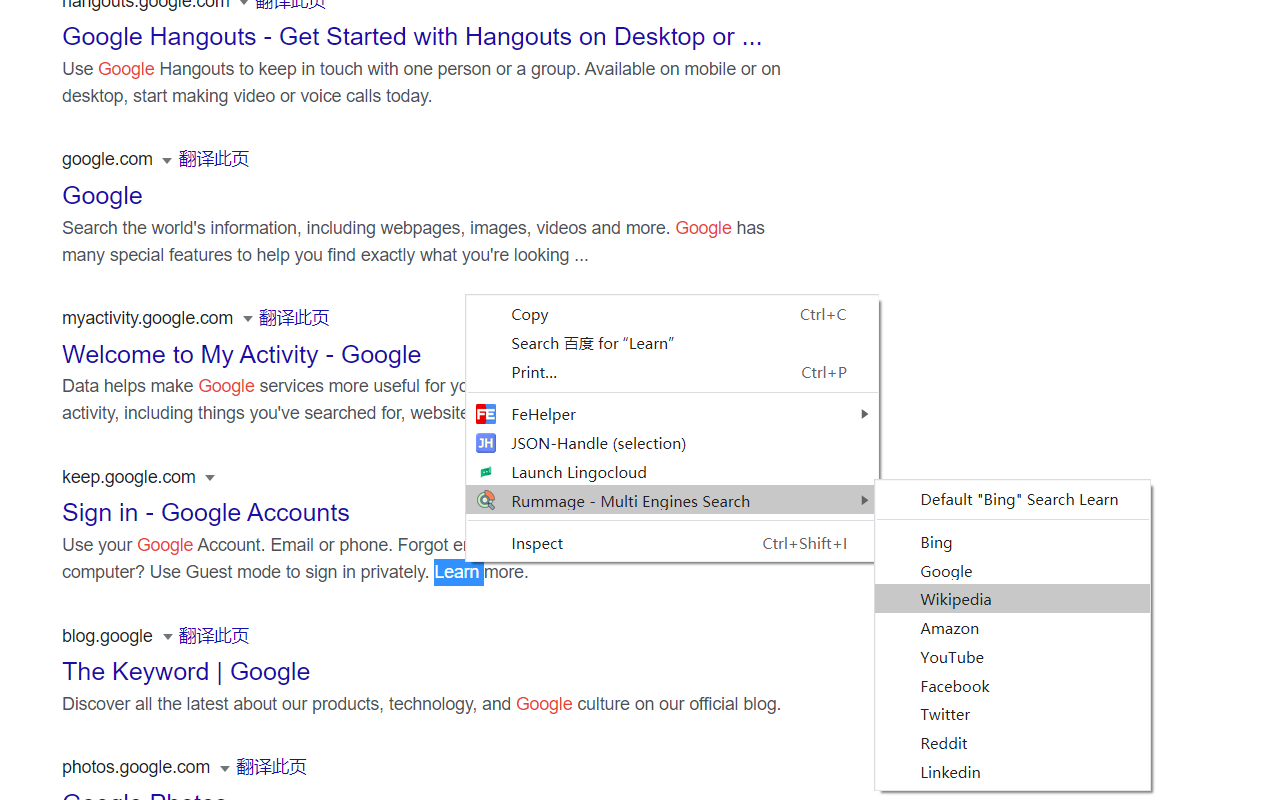
Task: Search with Linkedin in submenu
Action: [x=1013, y=772]
